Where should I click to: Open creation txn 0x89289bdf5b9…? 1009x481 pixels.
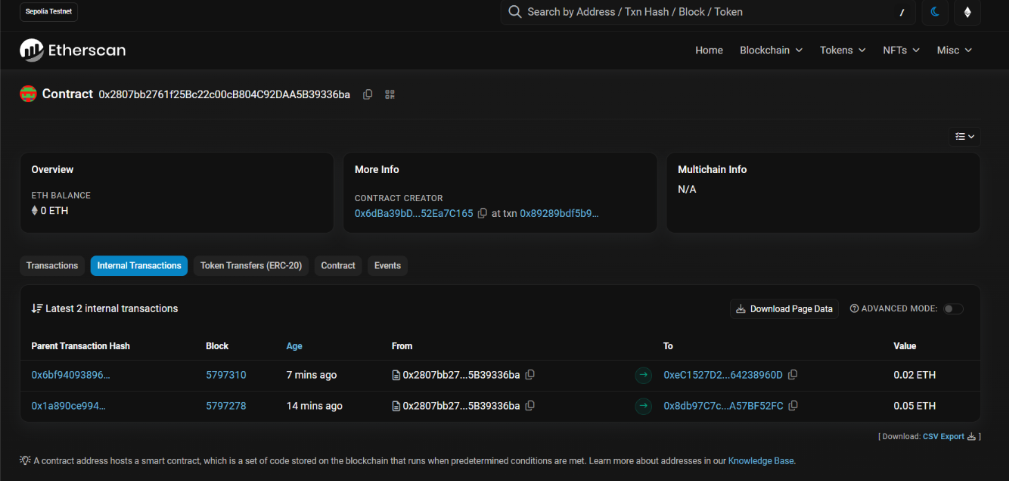pyautogui.click(x=559, y=213)
